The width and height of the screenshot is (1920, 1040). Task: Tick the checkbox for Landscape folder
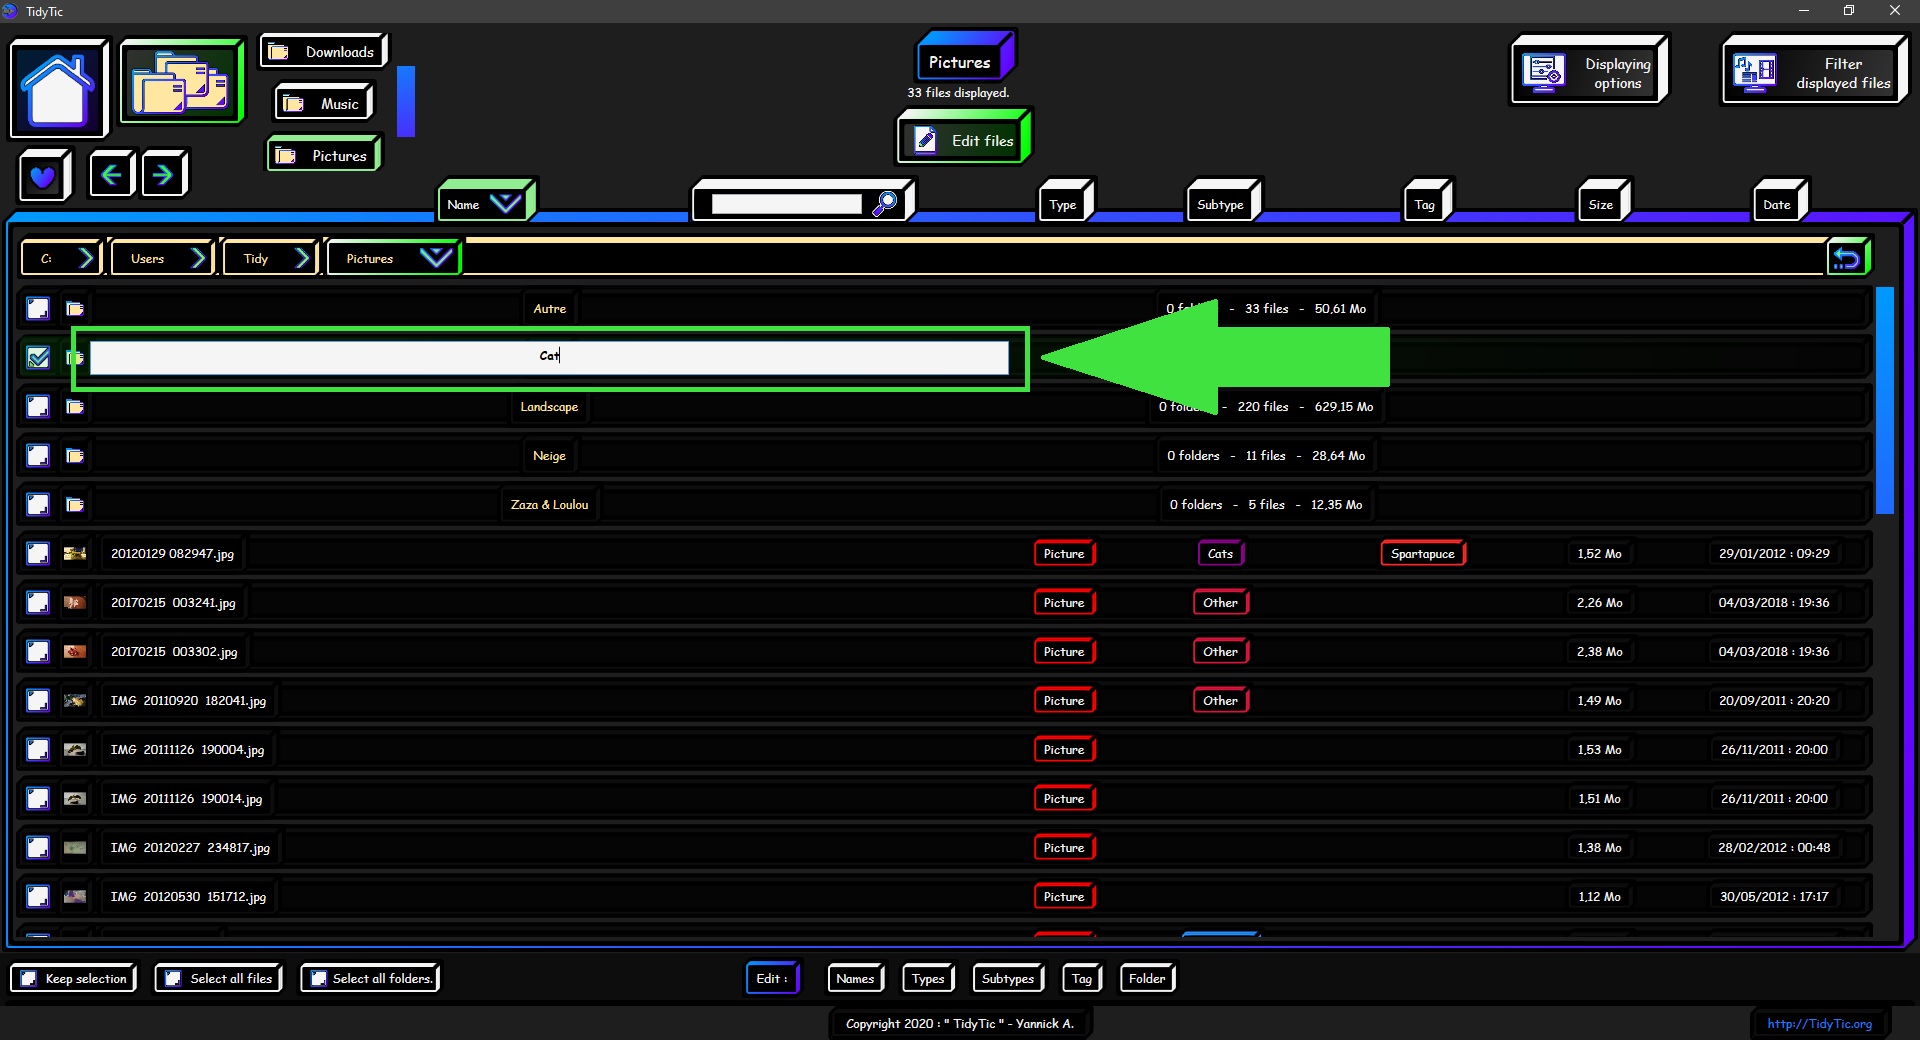coord(38,406)
